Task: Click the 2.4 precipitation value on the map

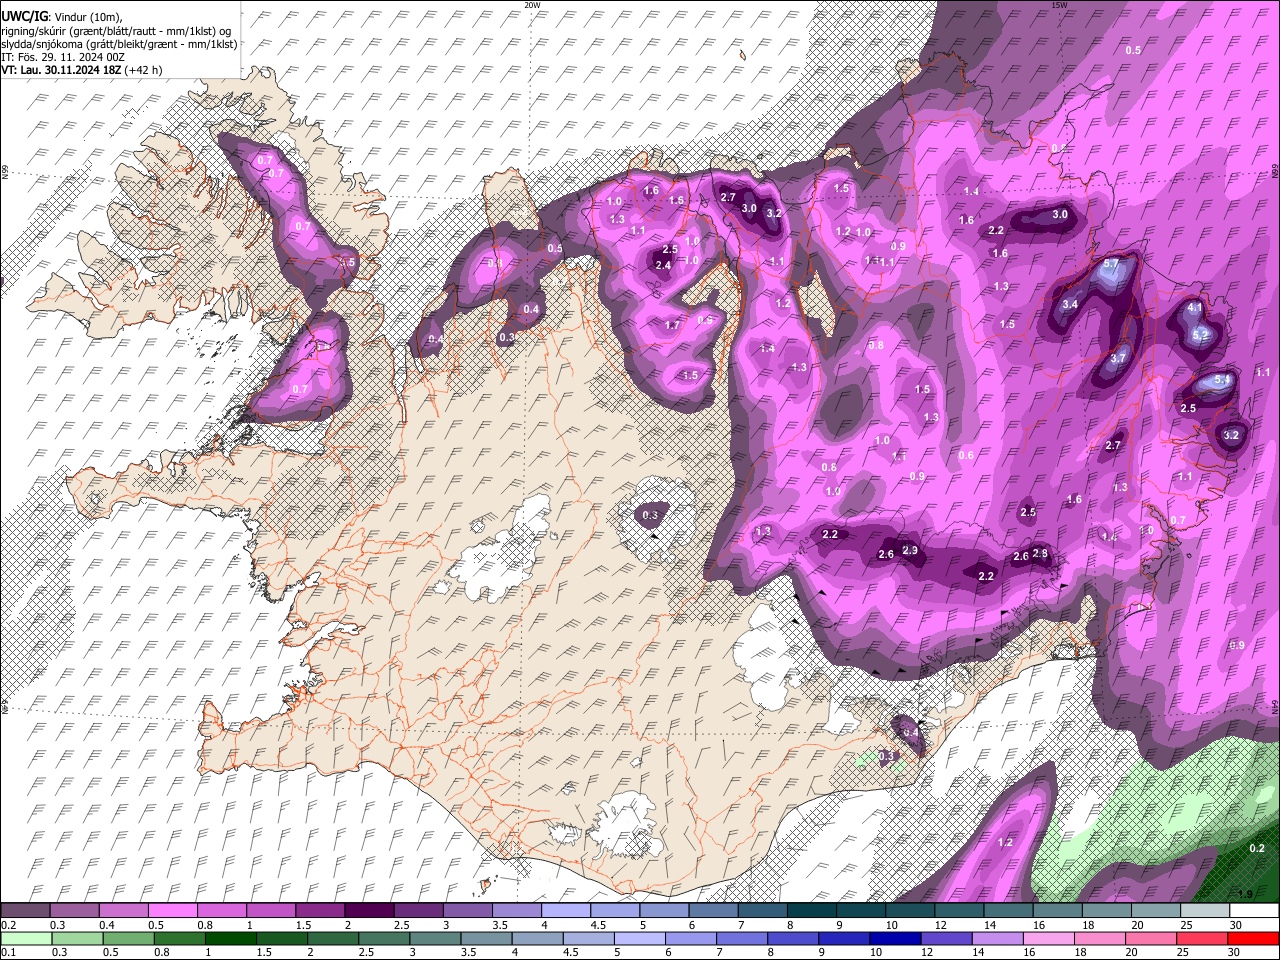Action: pyautogui.click(x=662, y=265)
